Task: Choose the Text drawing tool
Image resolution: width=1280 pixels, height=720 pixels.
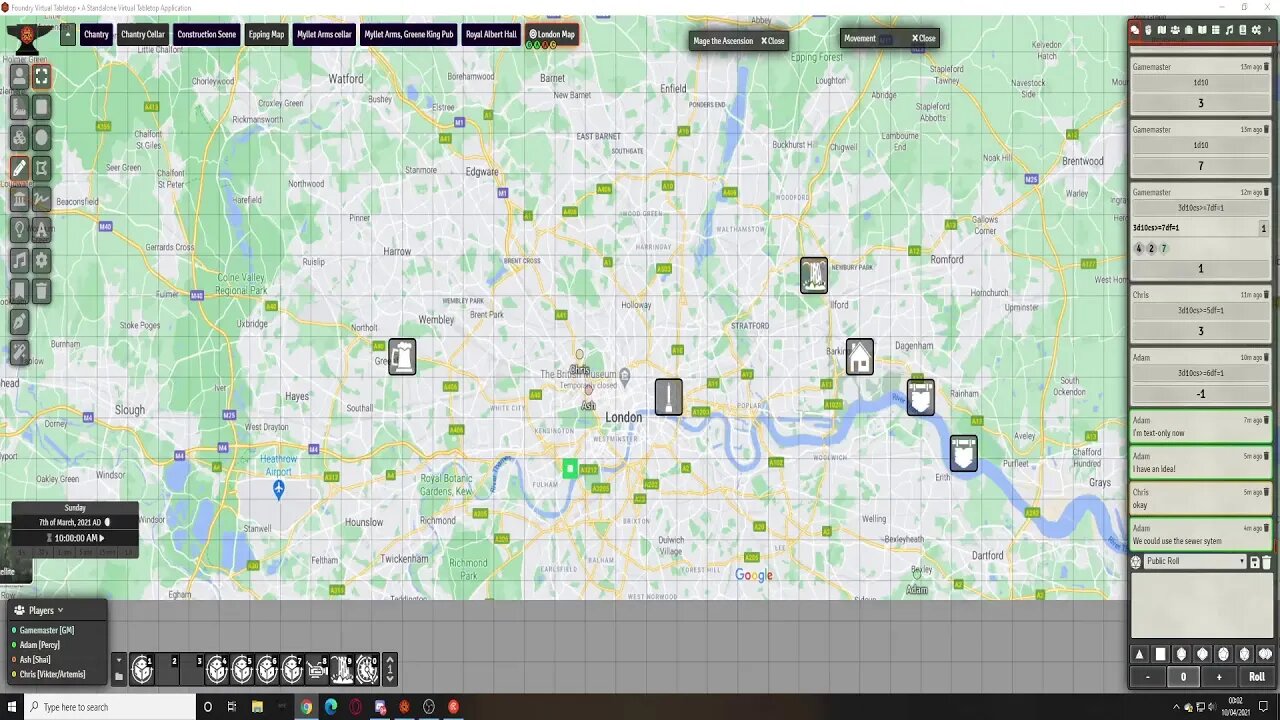Action: click(x=42, y=230)
